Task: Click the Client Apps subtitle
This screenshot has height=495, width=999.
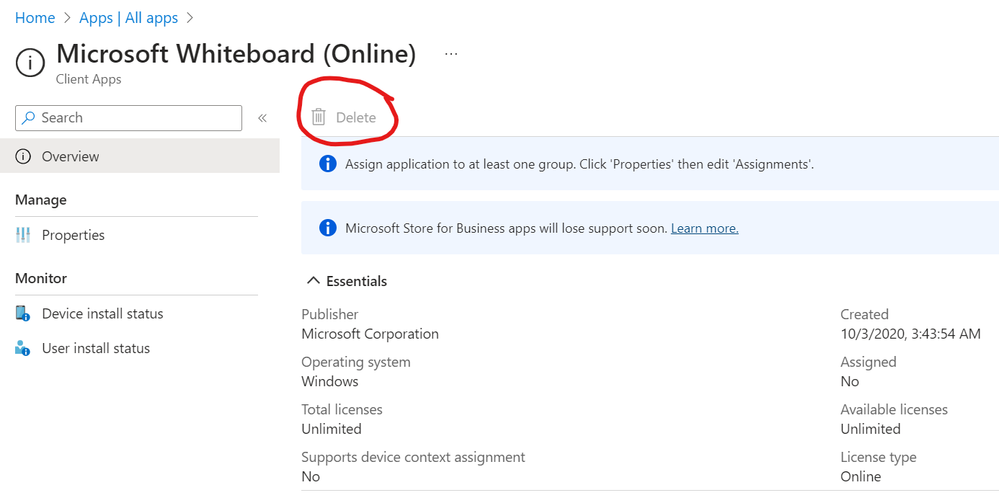Action: pos(89,80)
